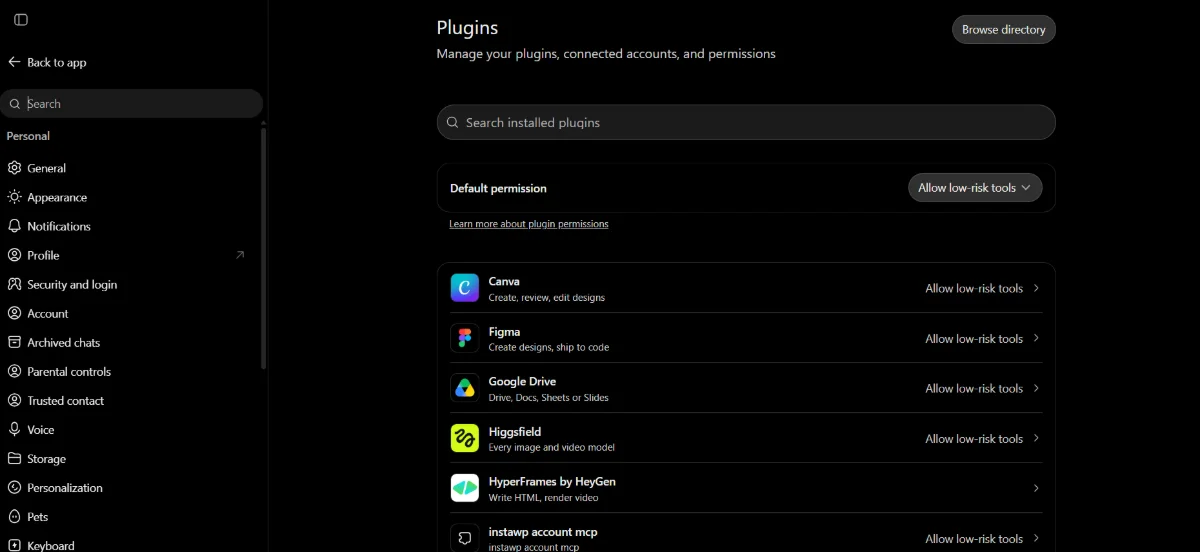Click the Appearance sun icon
1200x552 pixels.
tap(14, 197)
